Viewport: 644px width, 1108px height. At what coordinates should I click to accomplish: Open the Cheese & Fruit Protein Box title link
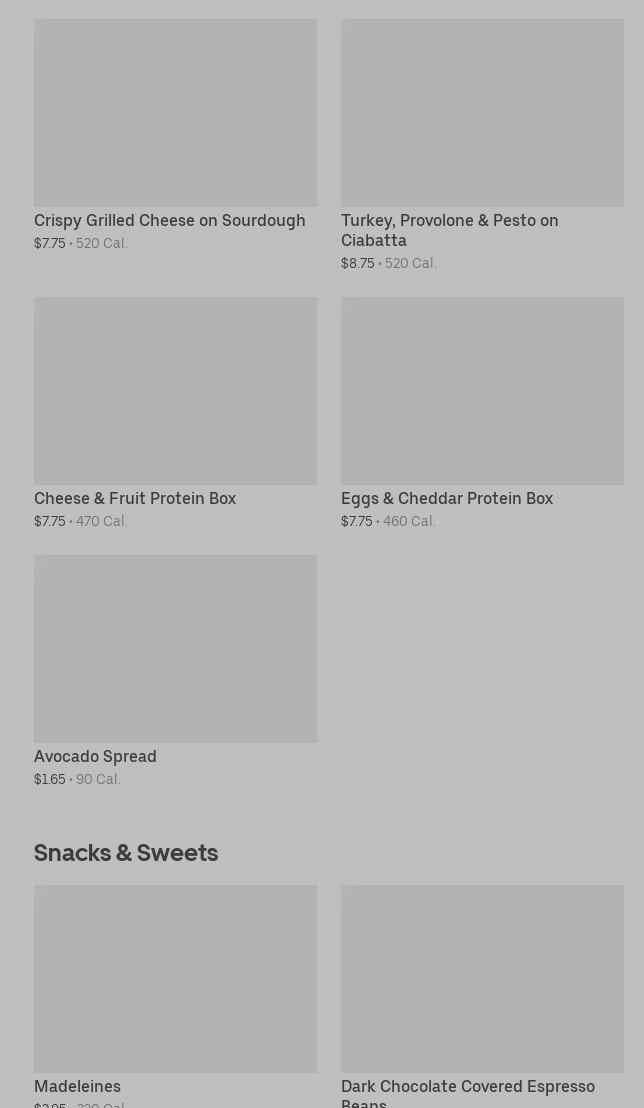point(135,498)
